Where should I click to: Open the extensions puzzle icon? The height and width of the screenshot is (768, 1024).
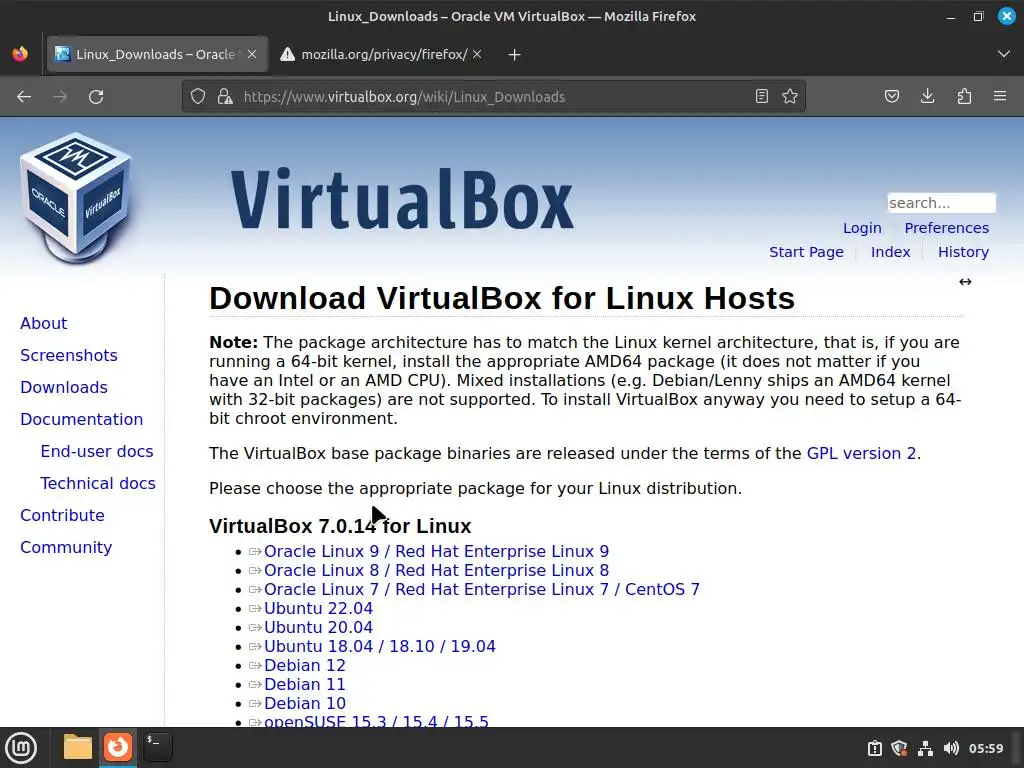964,97
